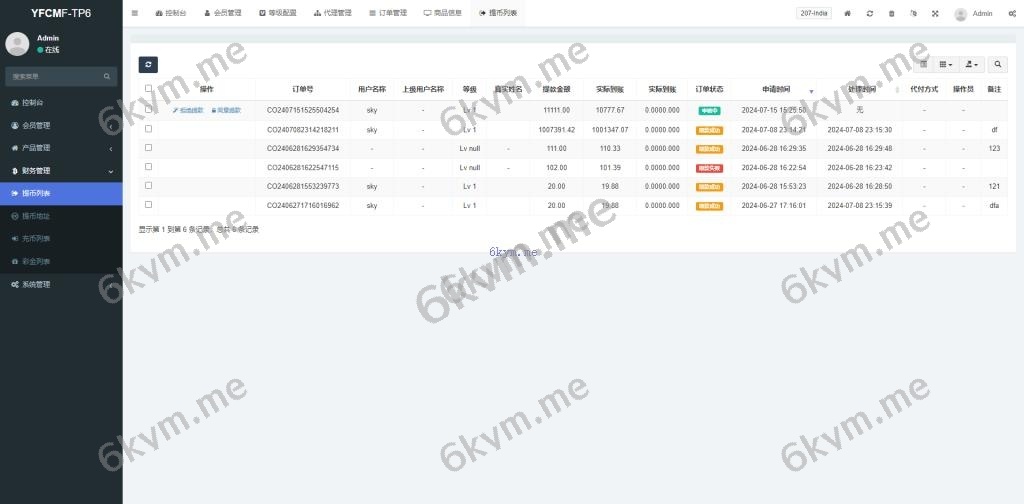
Task: Open settings via the gears icon
Action: 1011,14
